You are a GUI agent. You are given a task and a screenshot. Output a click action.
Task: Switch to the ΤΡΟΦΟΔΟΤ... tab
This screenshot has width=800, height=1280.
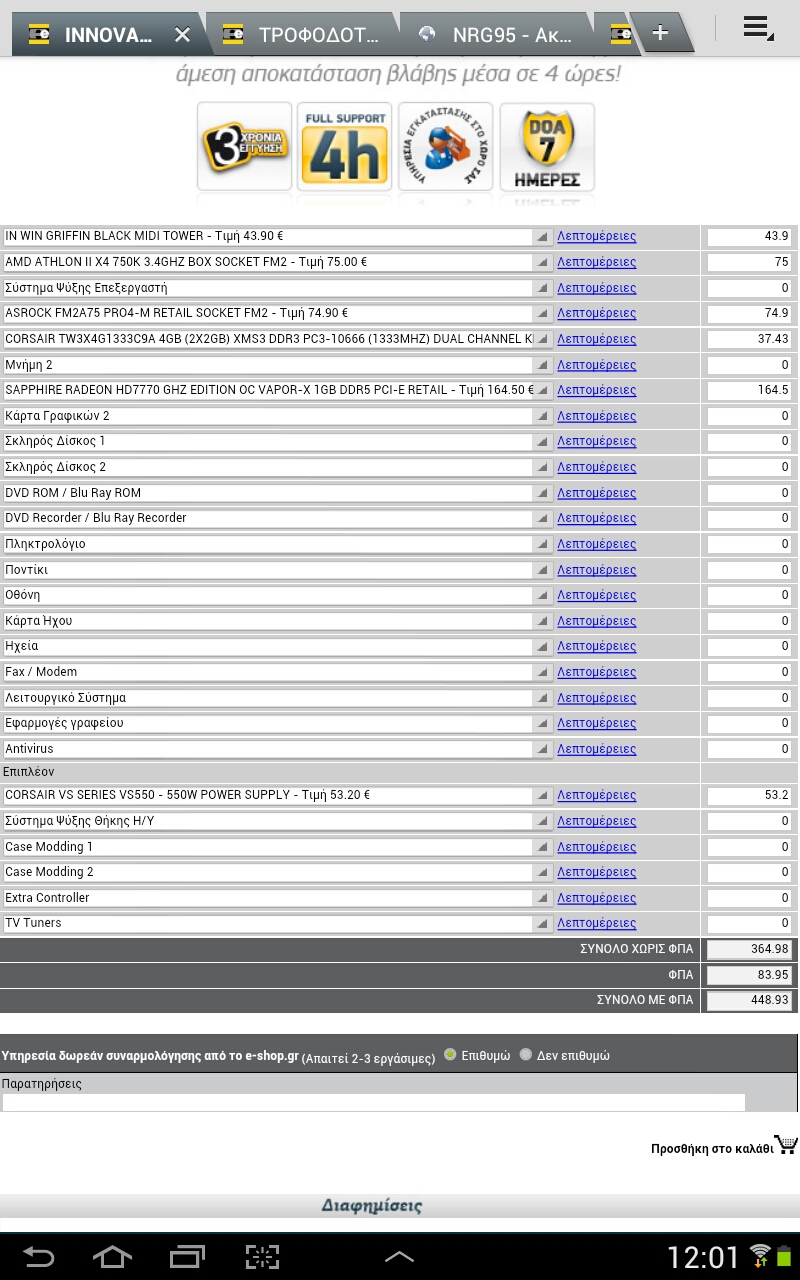coord(305,35)
